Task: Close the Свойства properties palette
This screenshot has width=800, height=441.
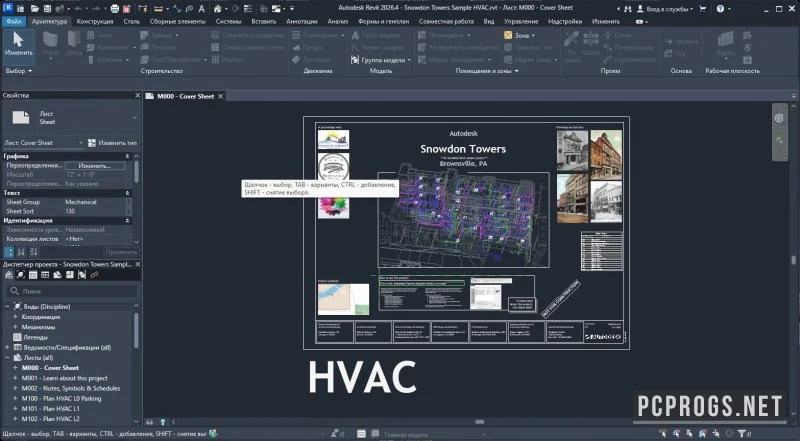Action: tap(137, 95)
